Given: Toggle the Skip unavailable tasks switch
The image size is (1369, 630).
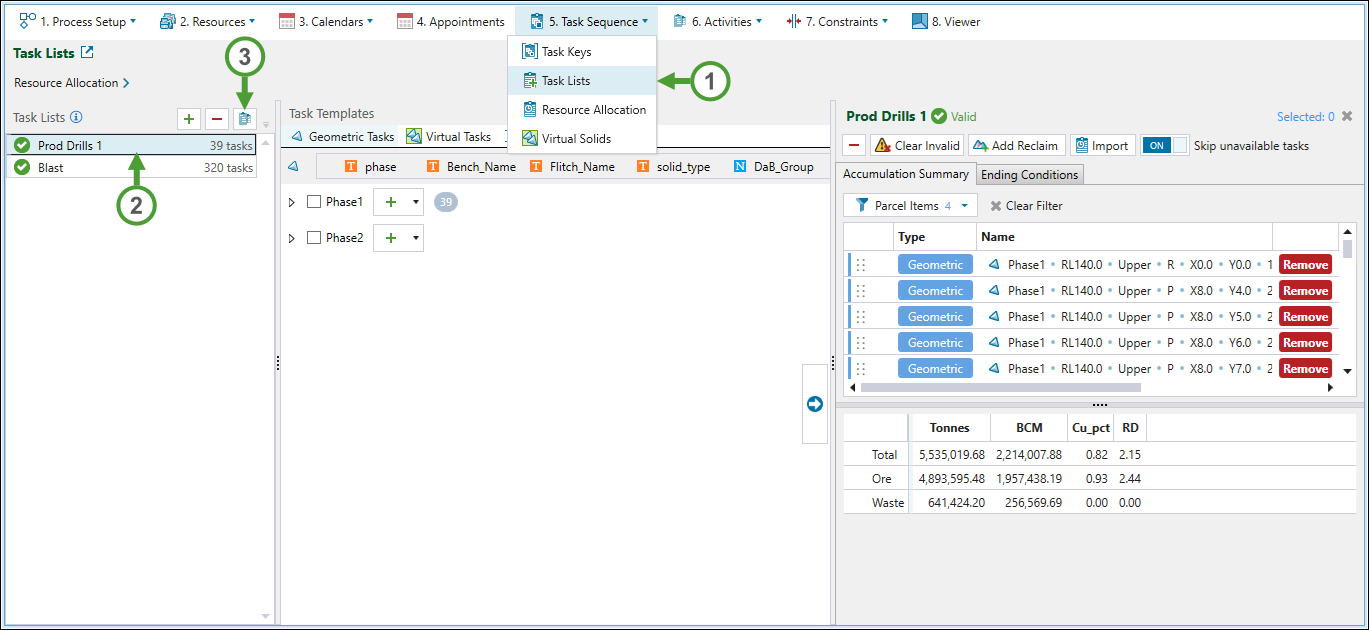Looking at the screenshot, I should pyautogui.click(x=1164, y=146).
